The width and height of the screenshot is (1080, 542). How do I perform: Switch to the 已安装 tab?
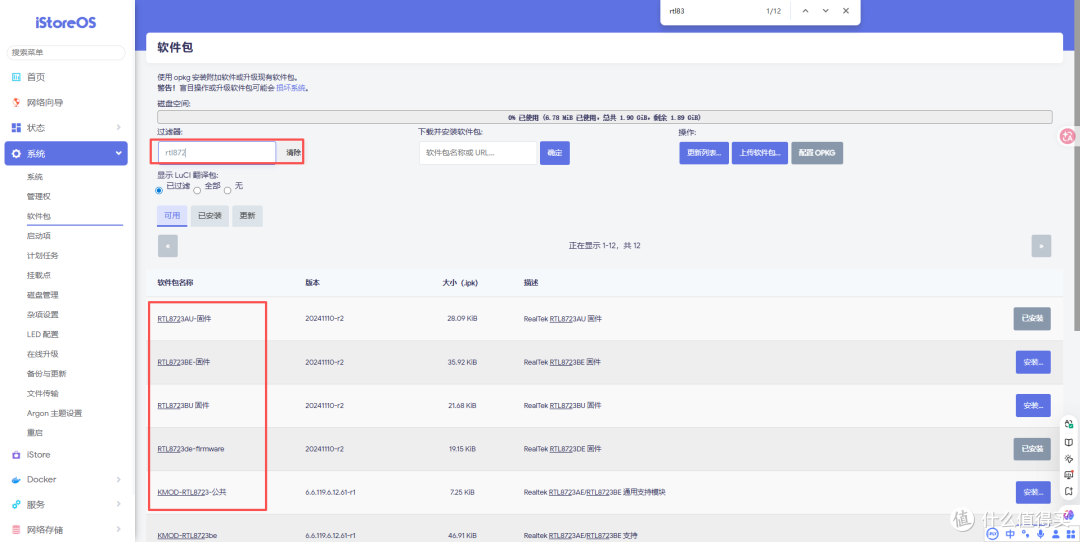[210, 216]
